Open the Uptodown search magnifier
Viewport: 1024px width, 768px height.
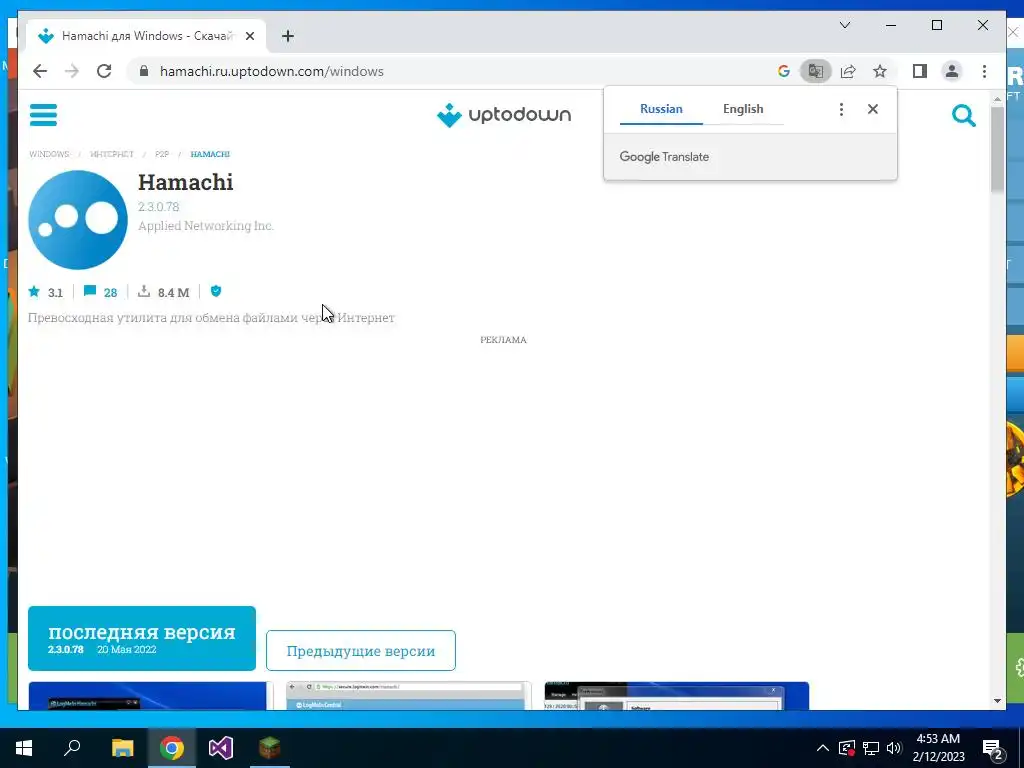(x=963, y=116)
